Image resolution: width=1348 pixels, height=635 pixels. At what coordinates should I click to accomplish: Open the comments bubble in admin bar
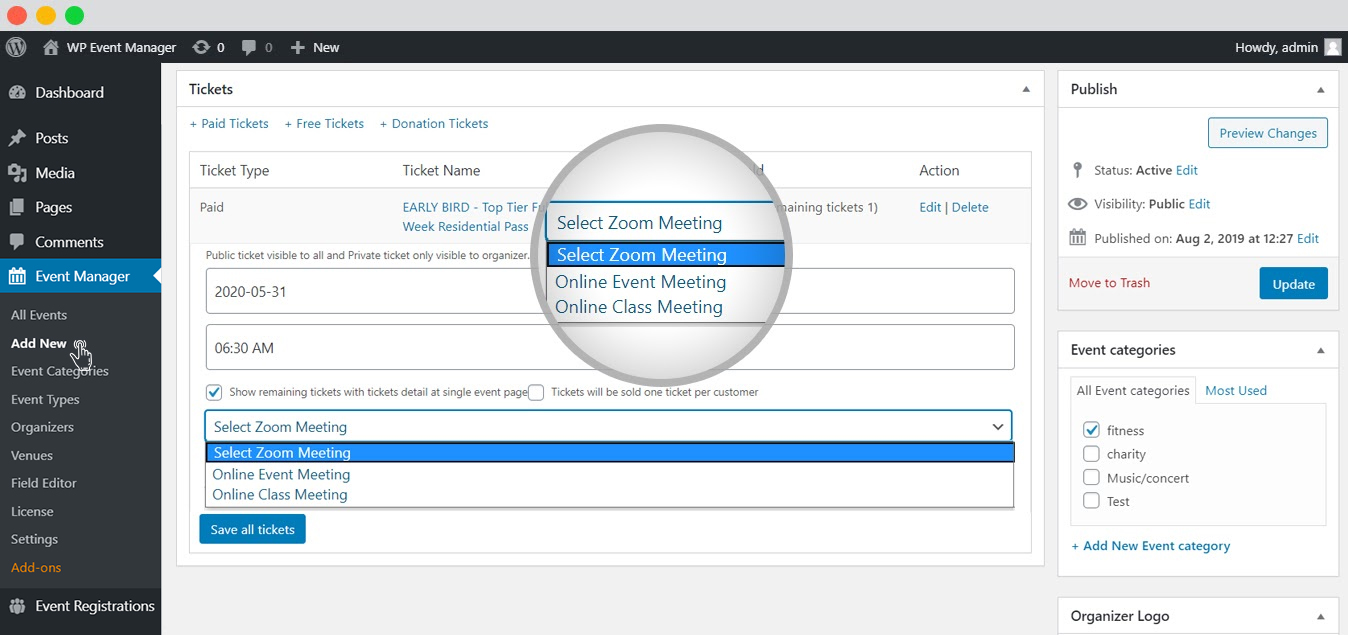[249, 47]
